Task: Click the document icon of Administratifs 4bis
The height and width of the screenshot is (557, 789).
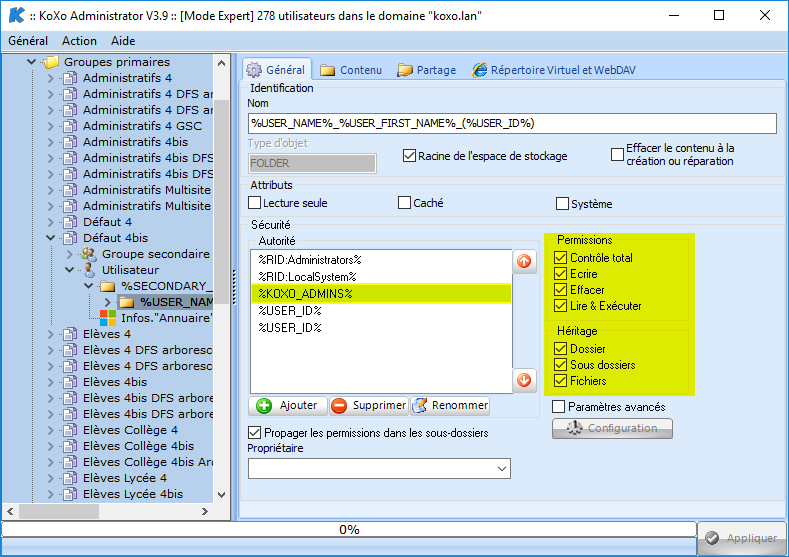Action: [x=70, y=142]
